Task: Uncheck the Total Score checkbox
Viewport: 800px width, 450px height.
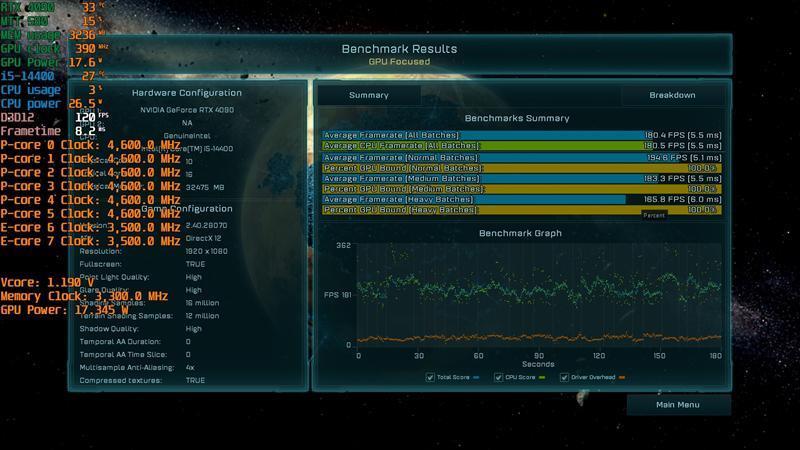Action: [x=429, y=377]
